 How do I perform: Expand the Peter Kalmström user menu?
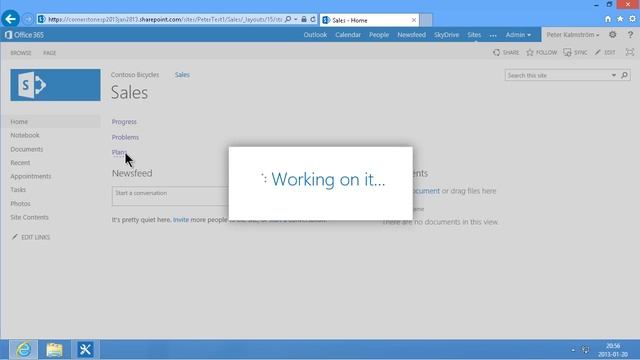573,35
